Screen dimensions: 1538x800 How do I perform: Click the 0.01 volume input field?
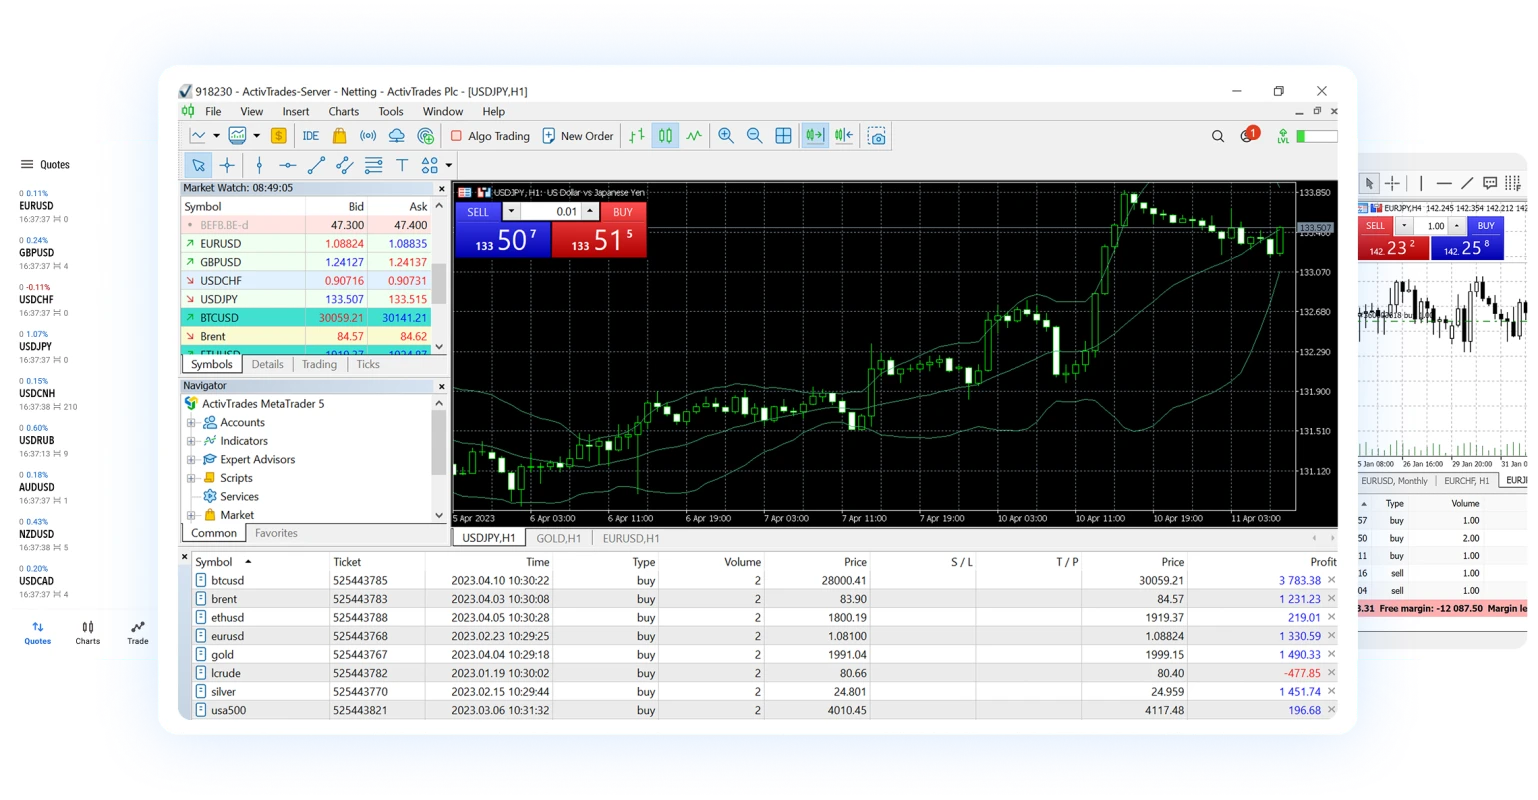coord(551,212)
